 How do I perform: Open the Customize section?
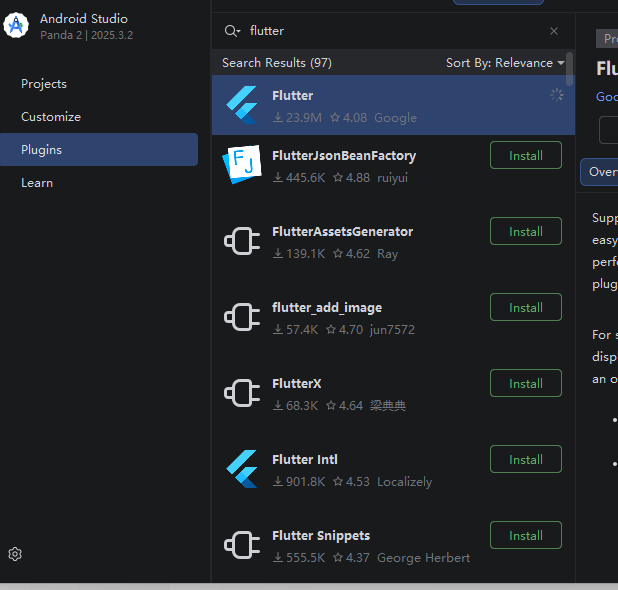coord(51,117)
